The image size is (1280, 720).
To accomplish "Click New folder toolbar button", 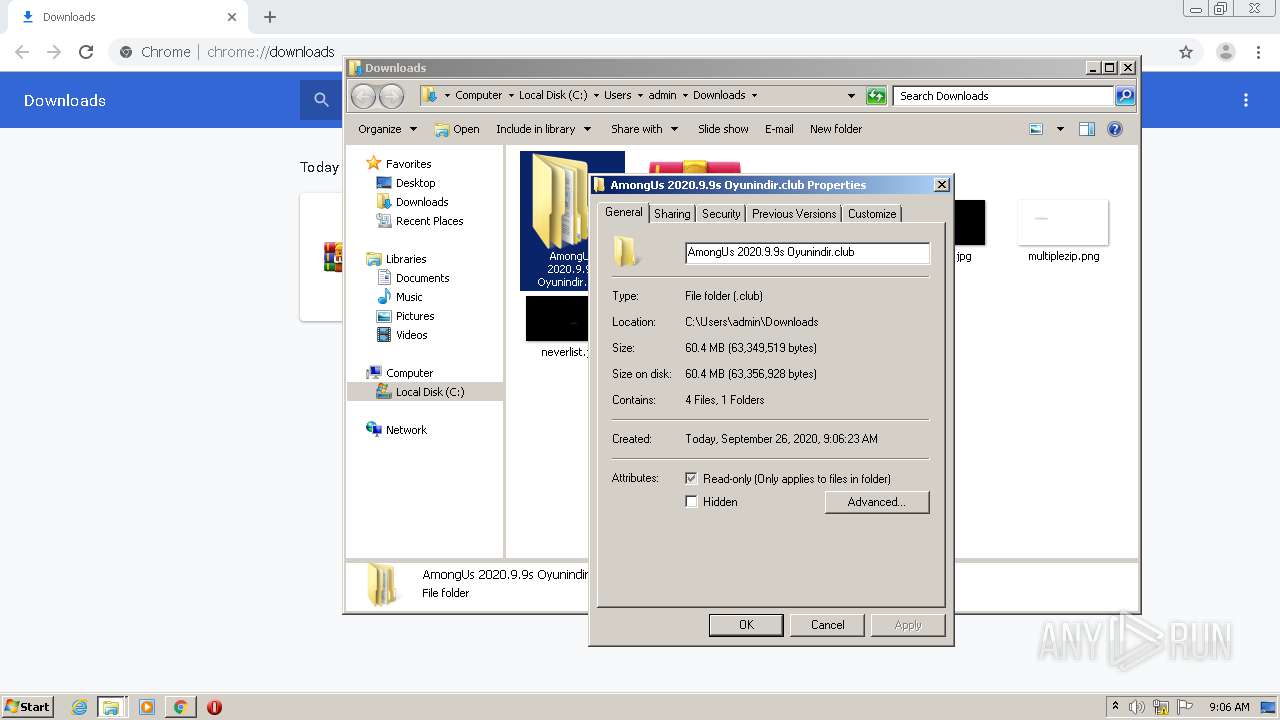I will point(836,129).
